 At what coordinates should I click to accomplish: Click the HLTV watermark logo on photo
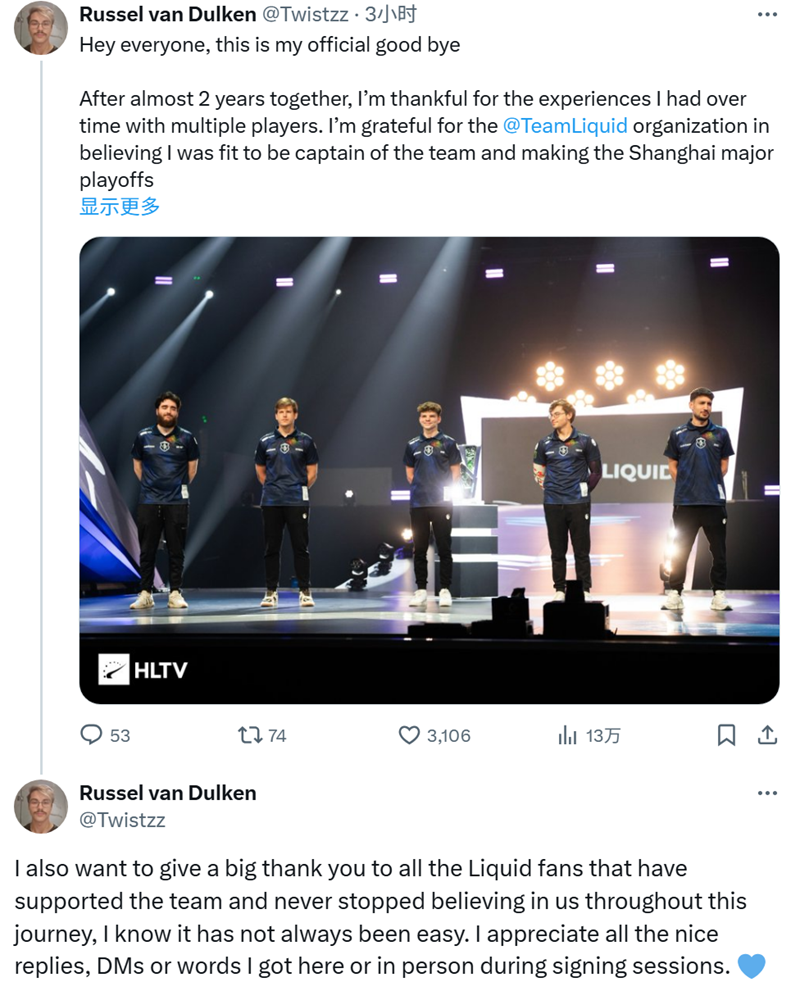tap(143, 670)
